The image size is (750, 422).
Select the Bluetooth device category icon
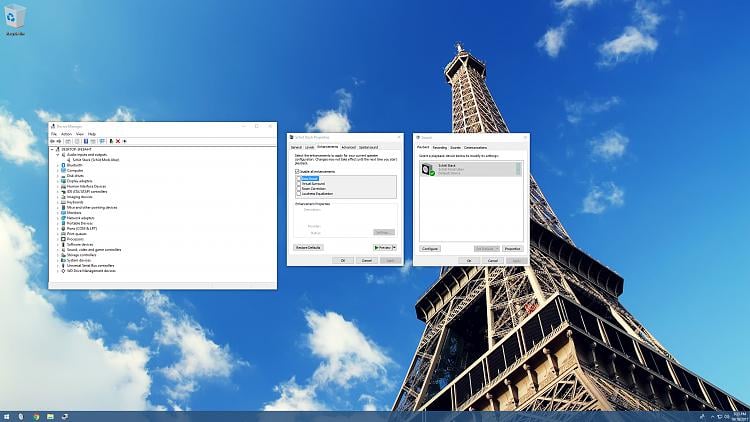point(64,165)
